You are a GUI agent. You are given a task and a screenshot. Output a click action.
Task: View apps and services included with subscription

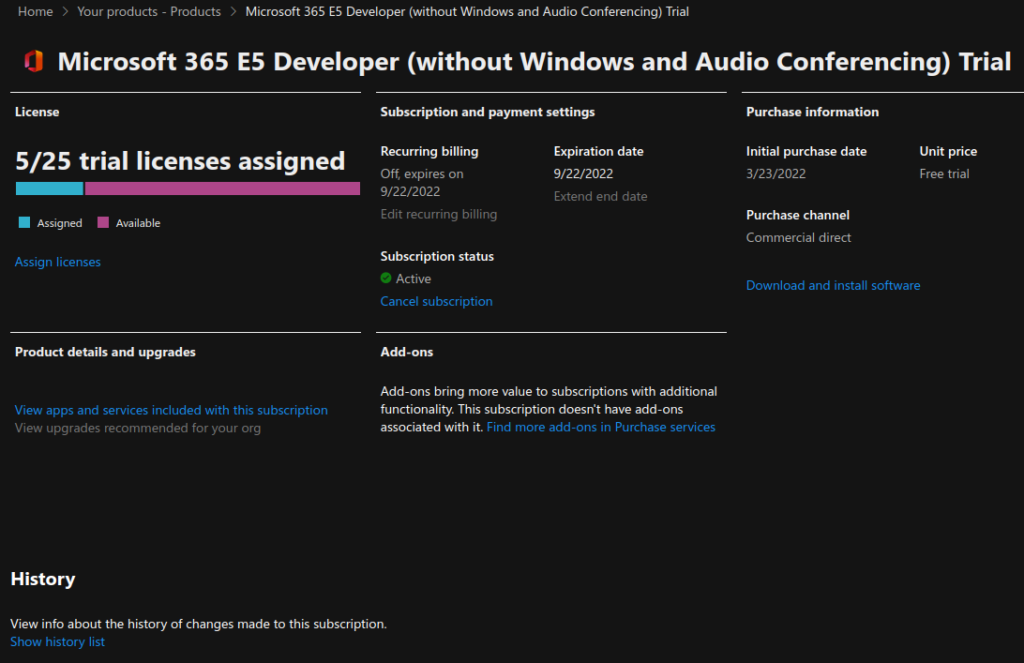click(x=171, y=410)
